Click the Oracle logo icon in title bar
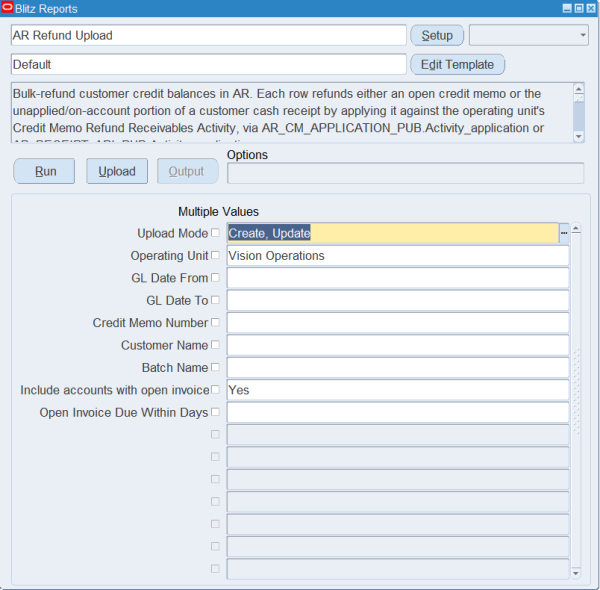The height and width of the screenshot is (590, 600). click(x=7, y=8)
